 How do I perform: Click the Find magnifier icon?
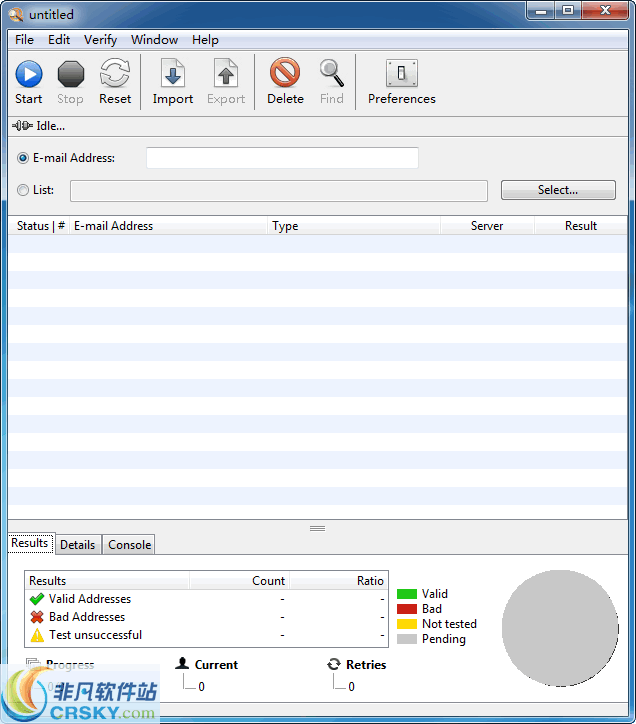click(x=332, y=73)
